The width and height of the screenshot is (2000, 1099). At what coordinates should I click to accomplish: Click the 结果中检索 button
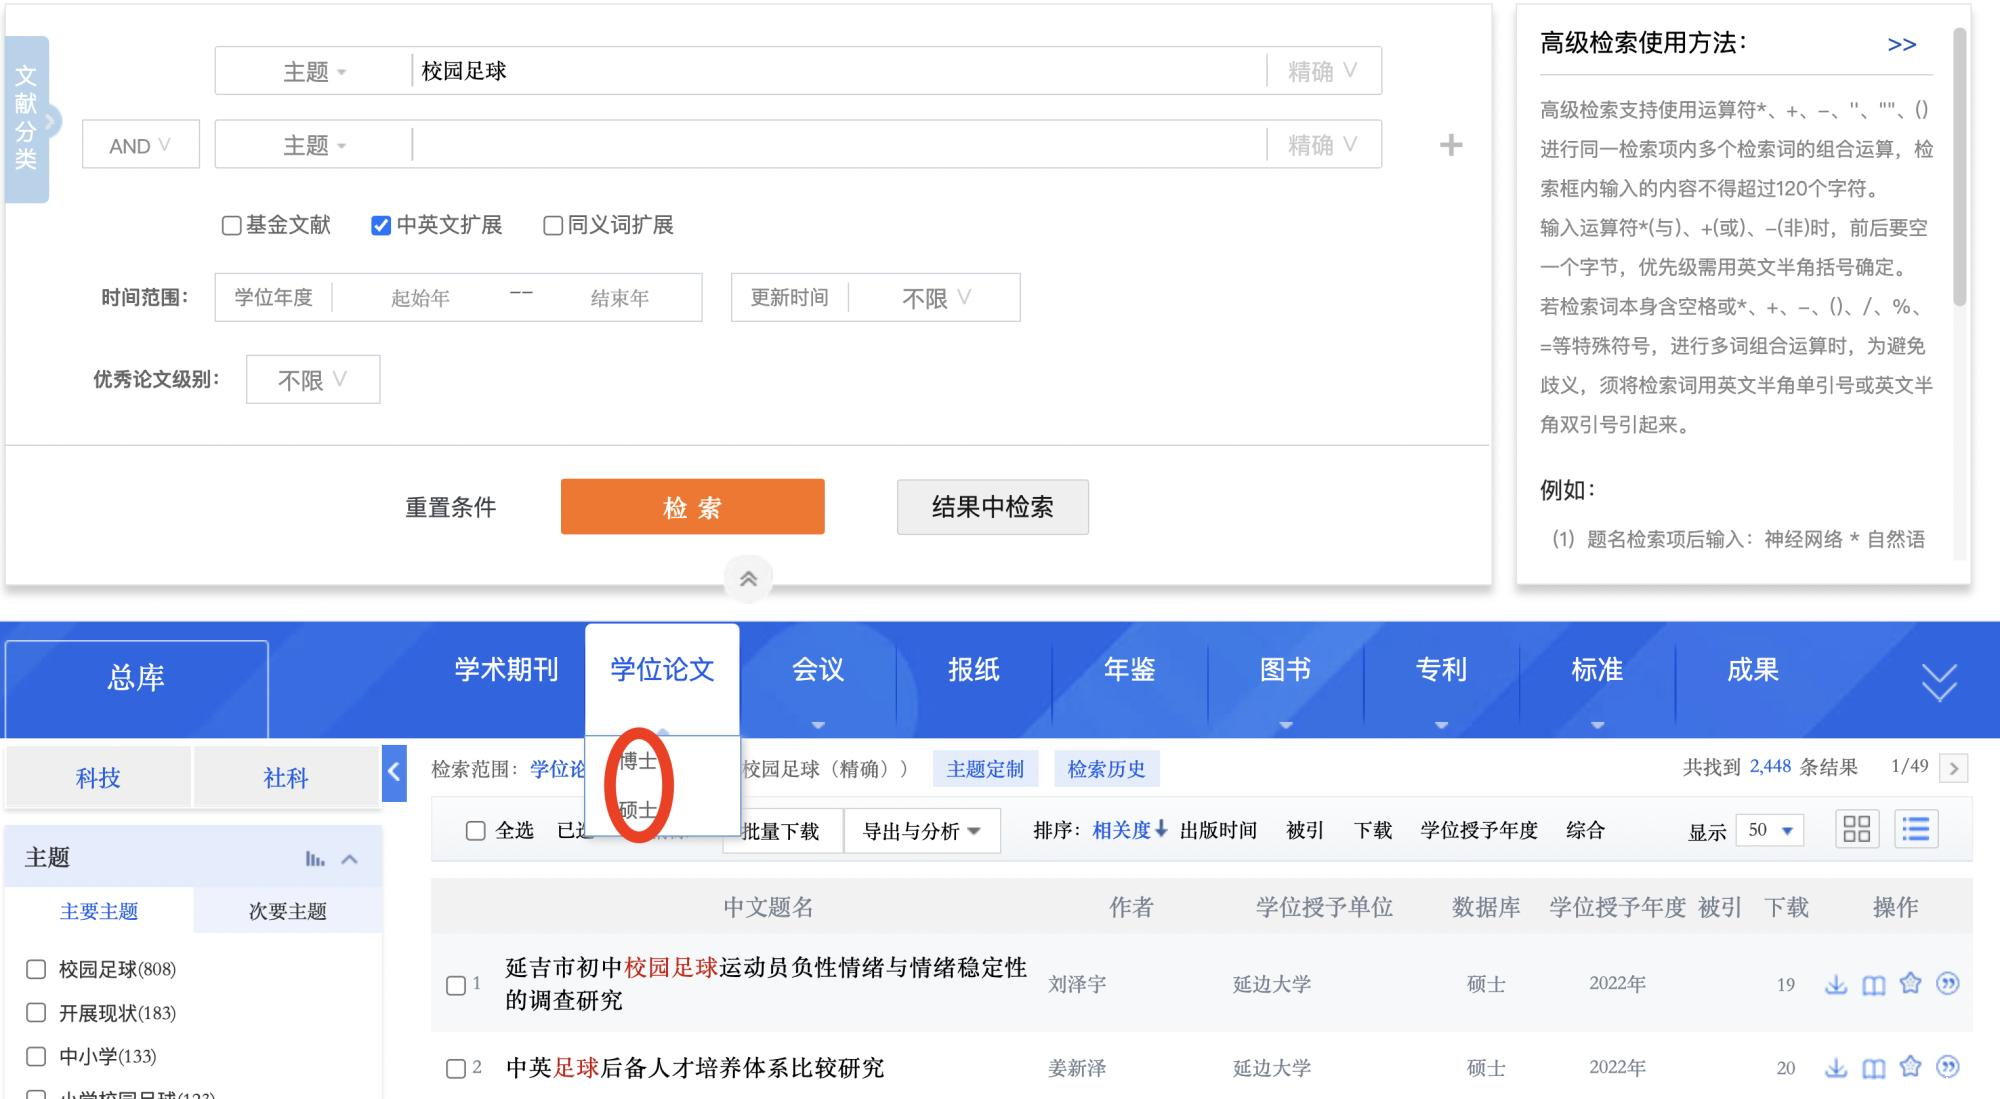992,507
